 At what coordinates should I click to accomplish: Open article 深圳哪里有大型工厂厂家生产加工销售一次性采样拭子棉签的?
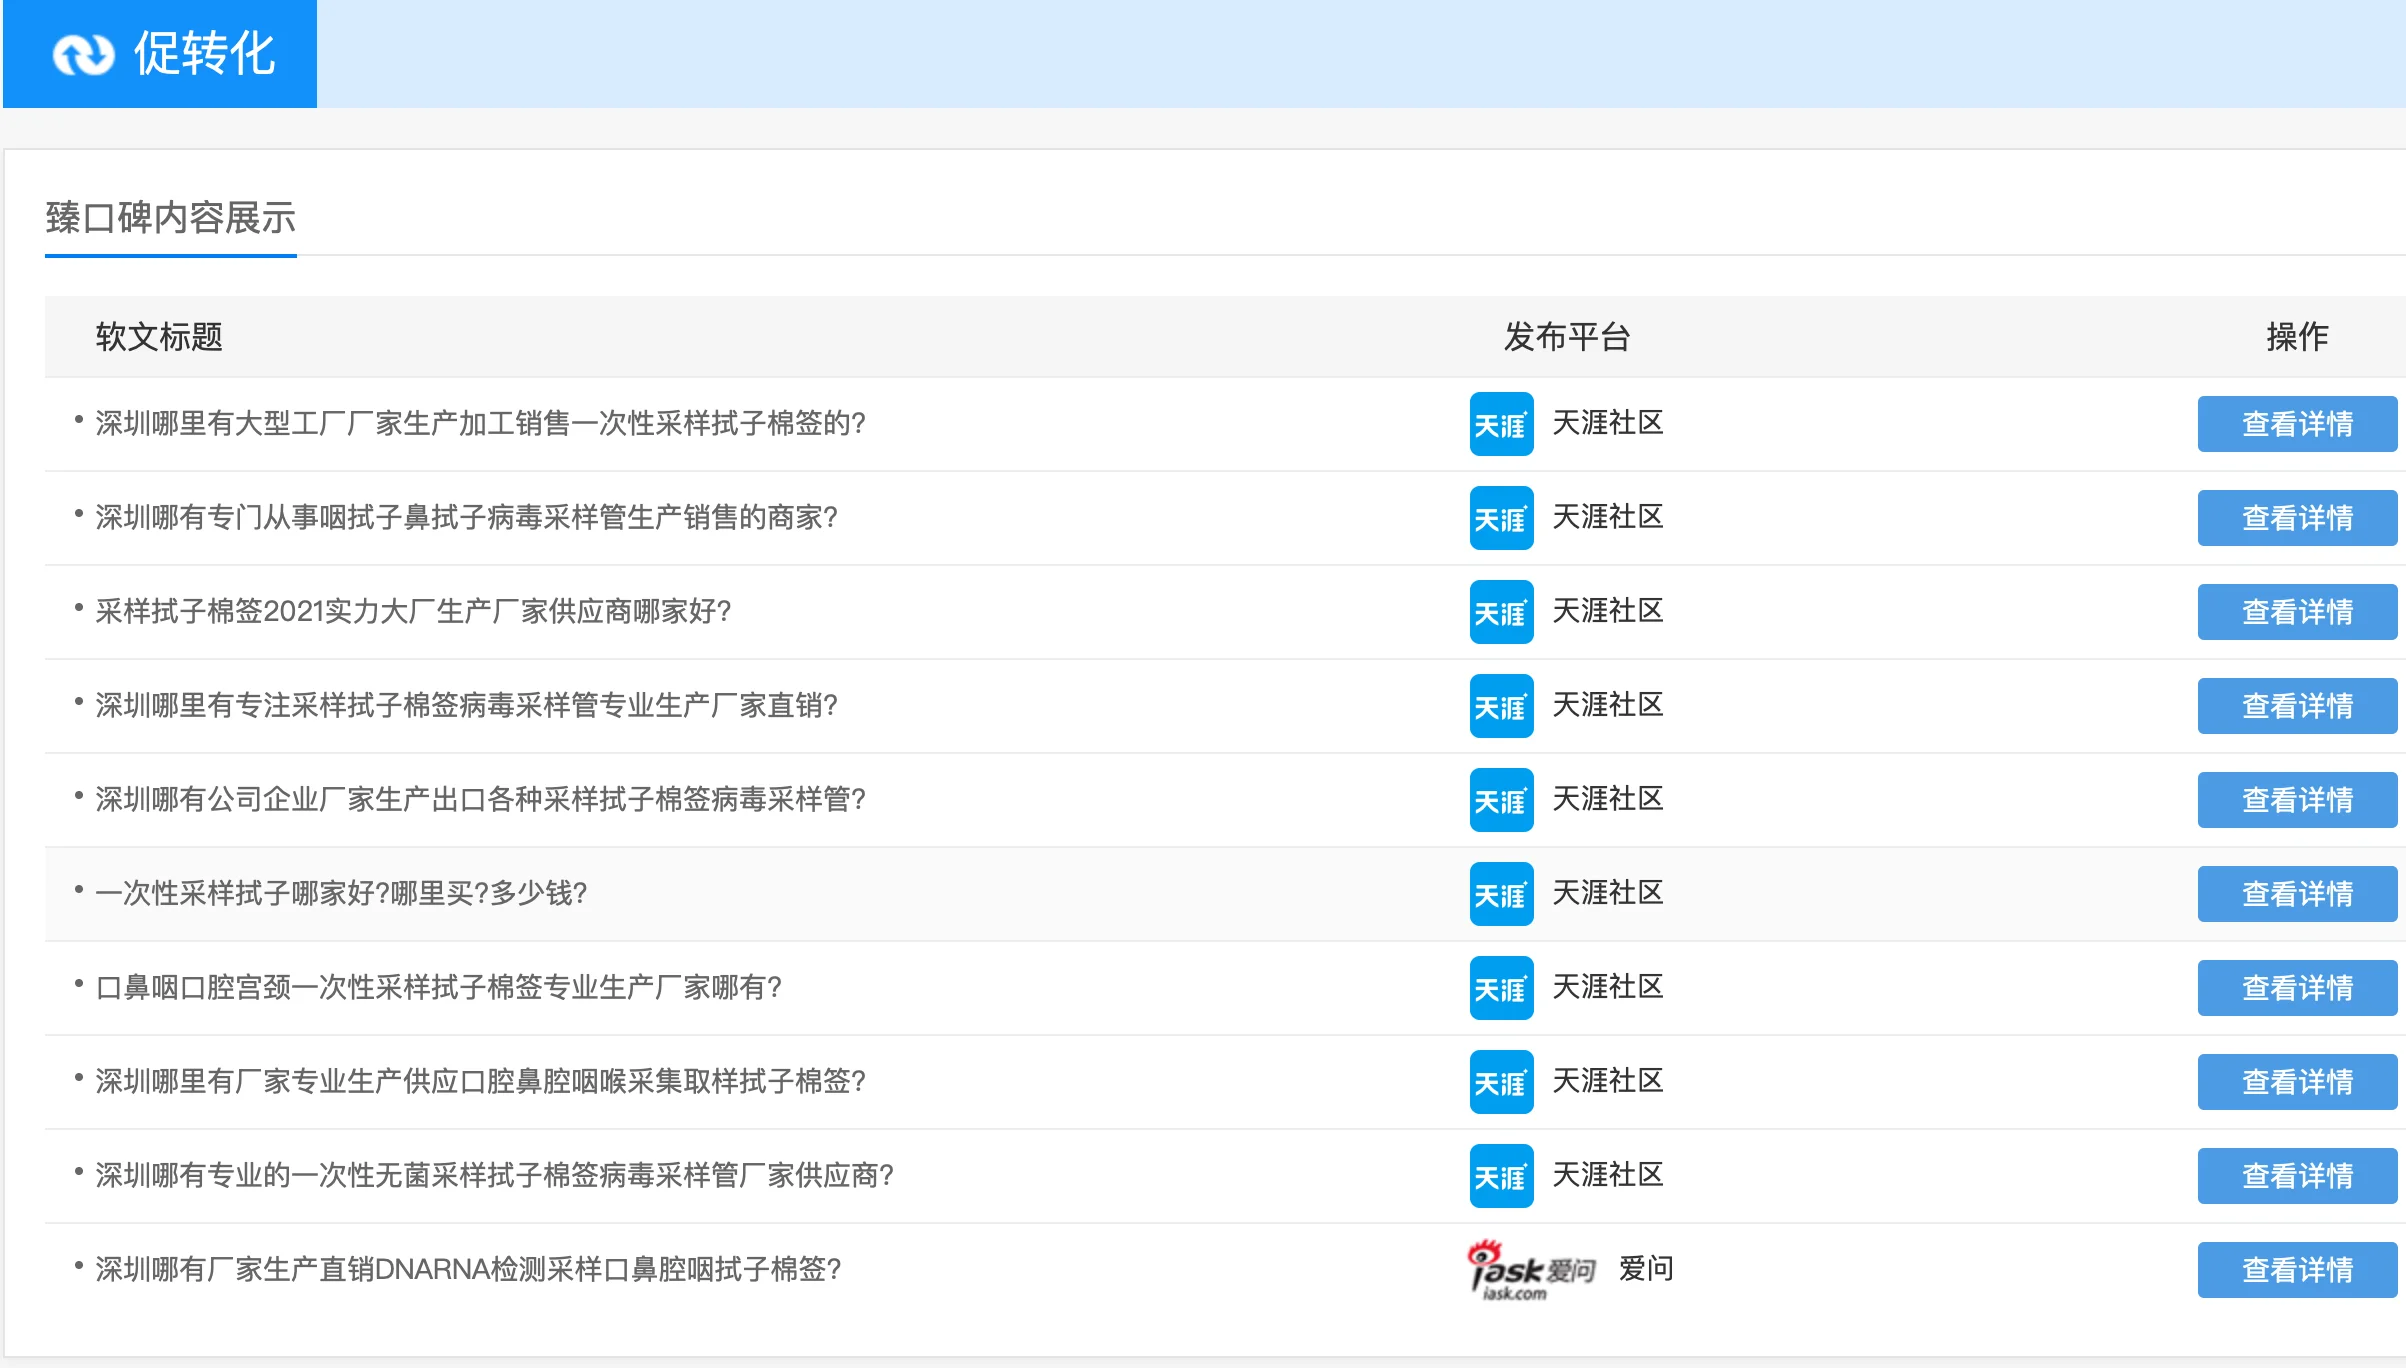[x=480, y=423]
